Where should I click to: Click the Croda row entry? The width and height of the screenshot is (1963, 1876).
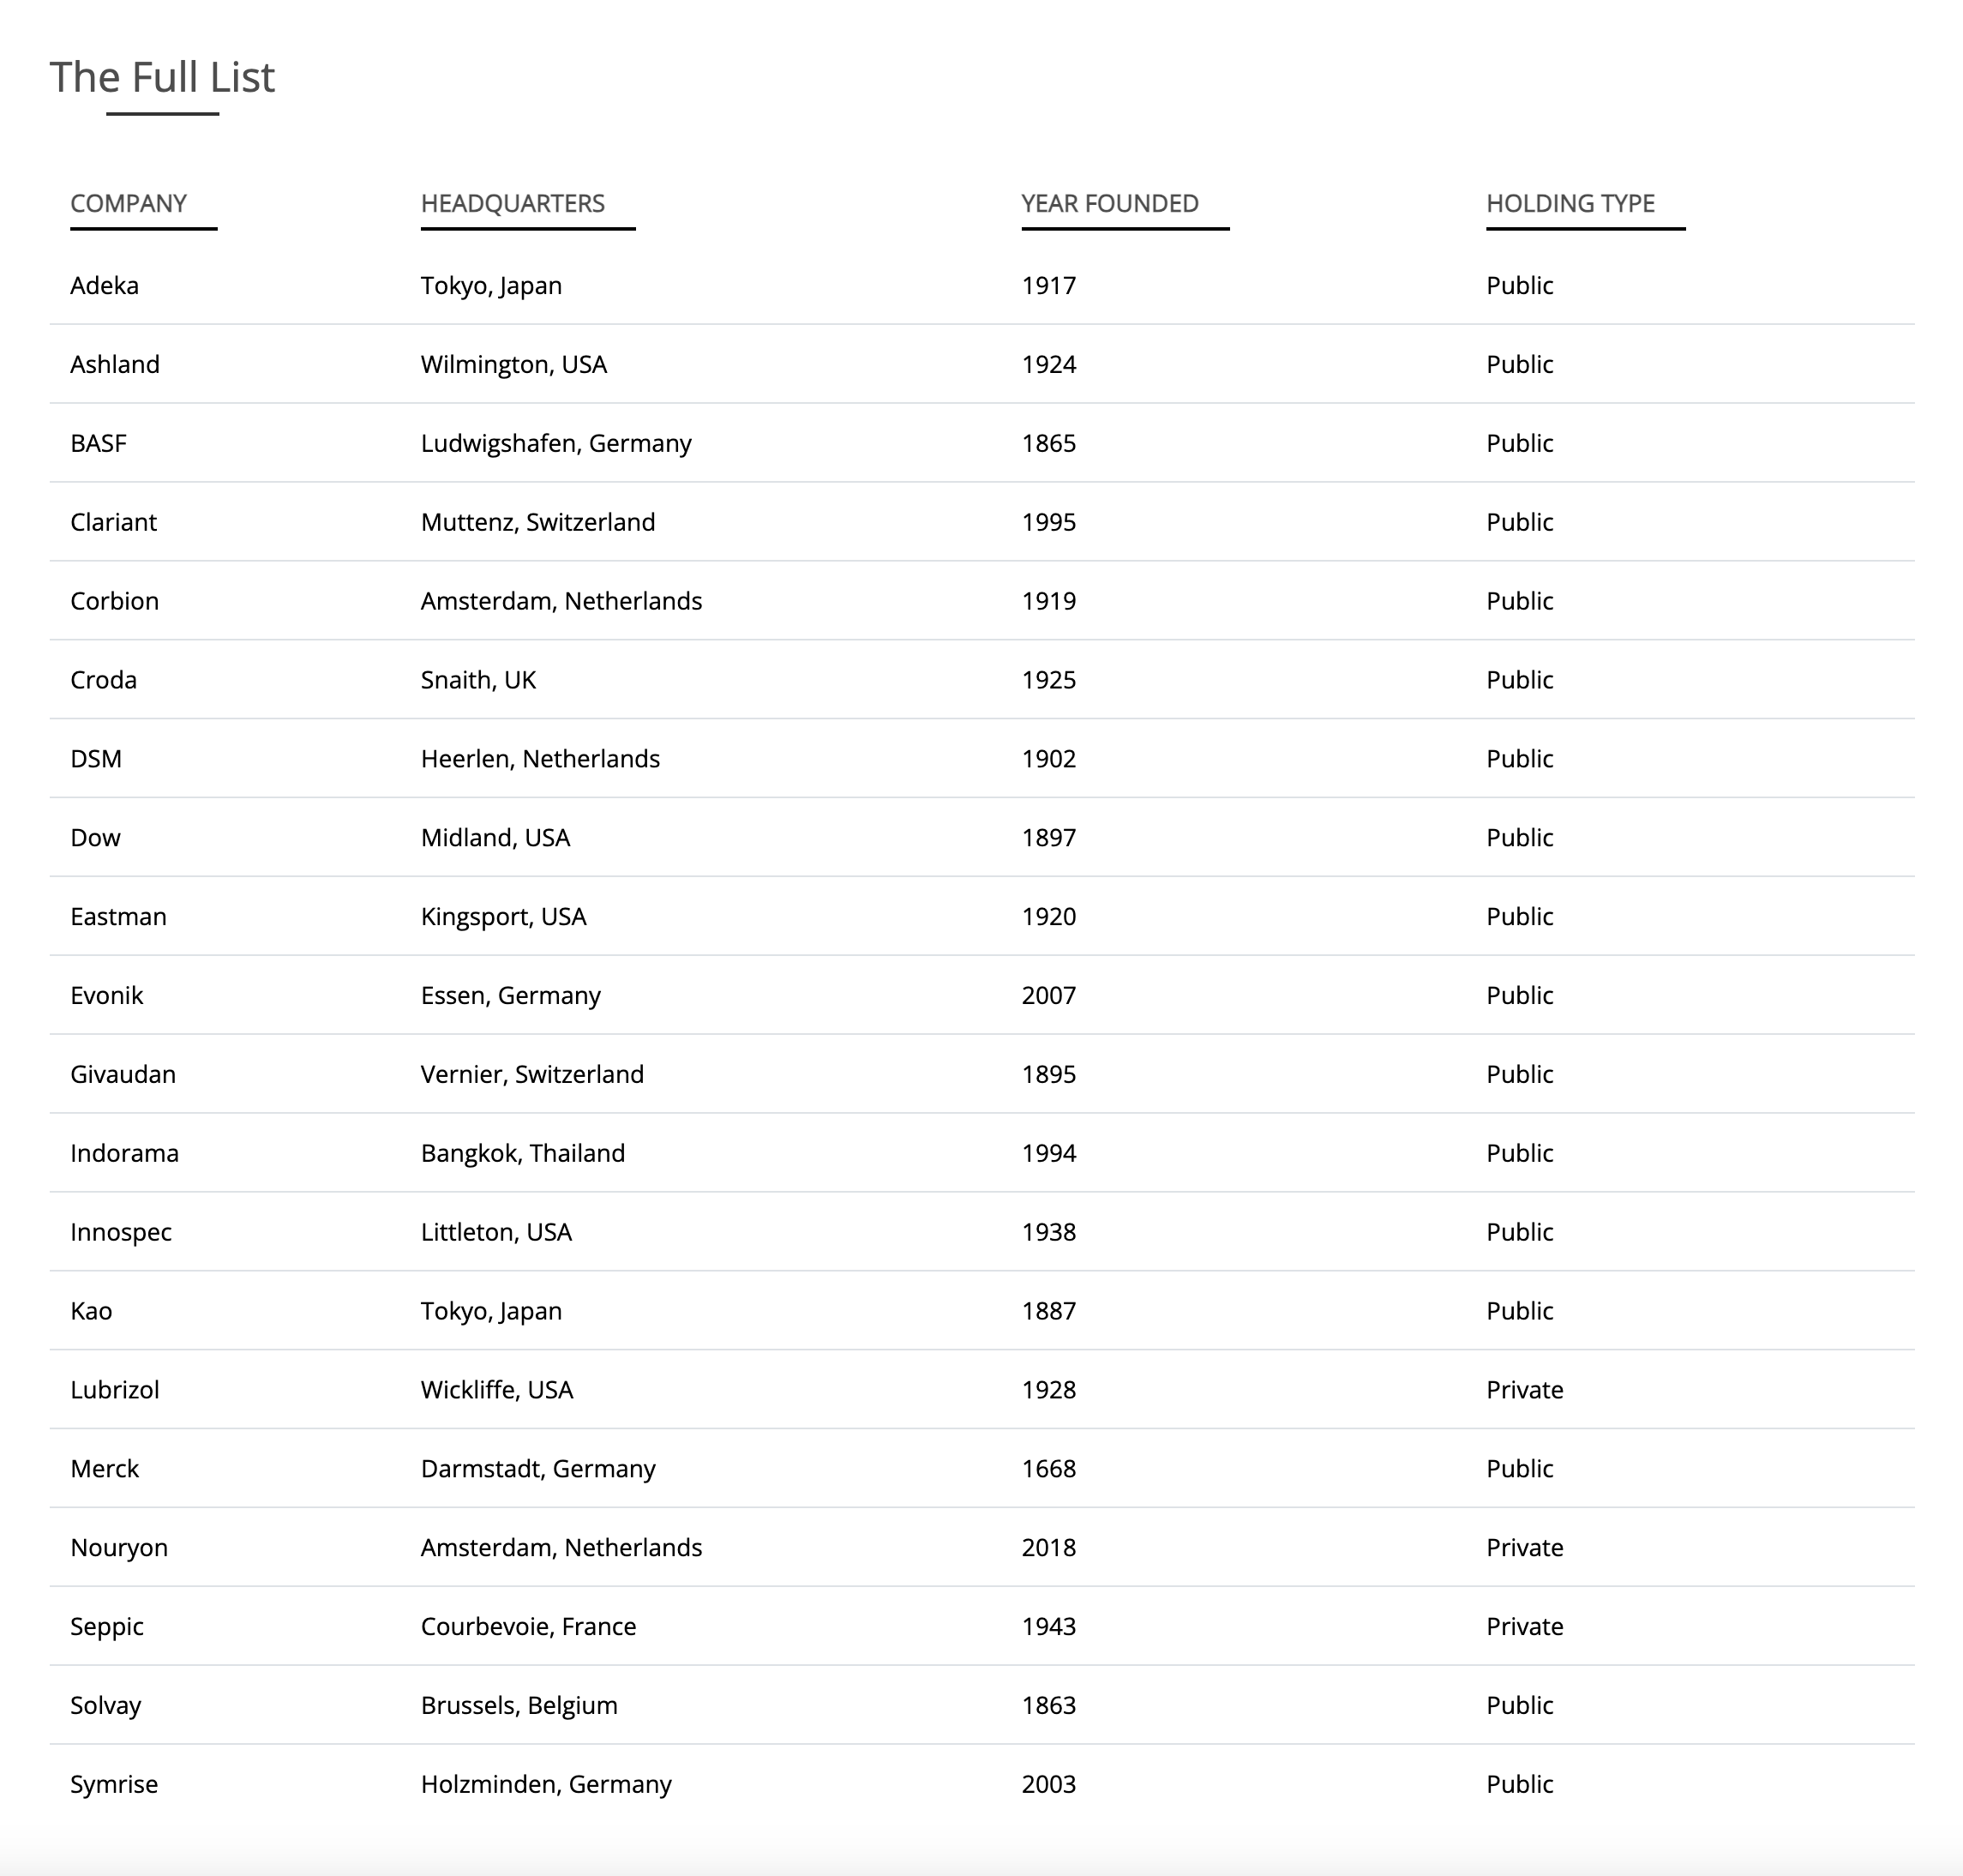pos(982,680)
